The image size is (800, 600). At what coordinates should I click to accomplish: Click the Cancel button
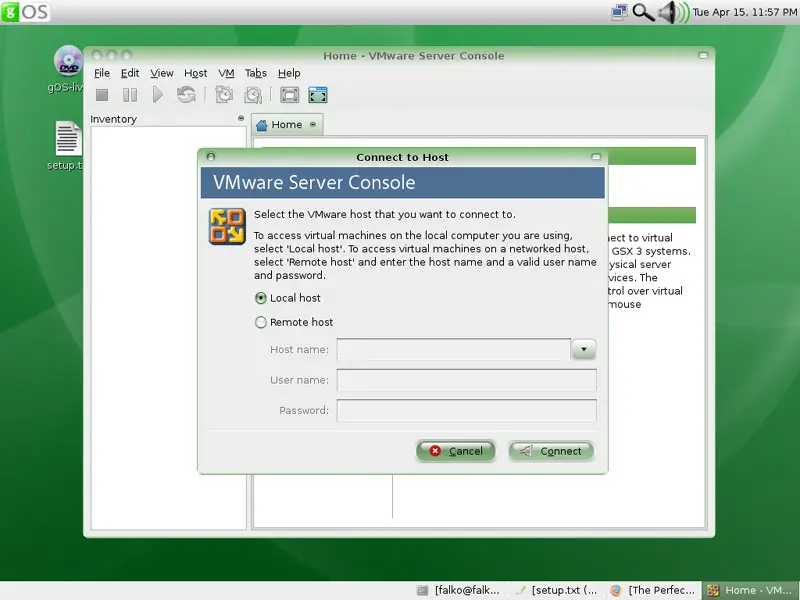coord(456,451)
